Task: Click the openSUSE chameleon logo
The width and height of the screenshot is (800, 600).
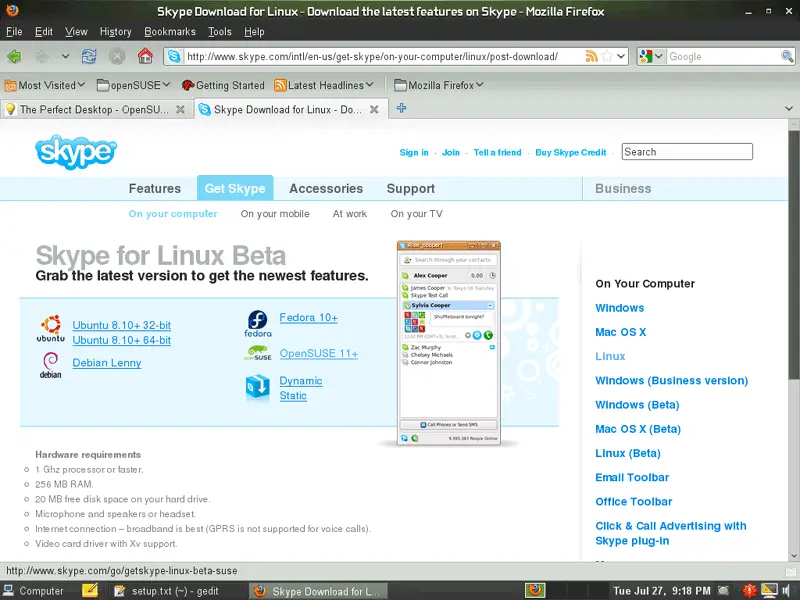Action: coord(258,353)
